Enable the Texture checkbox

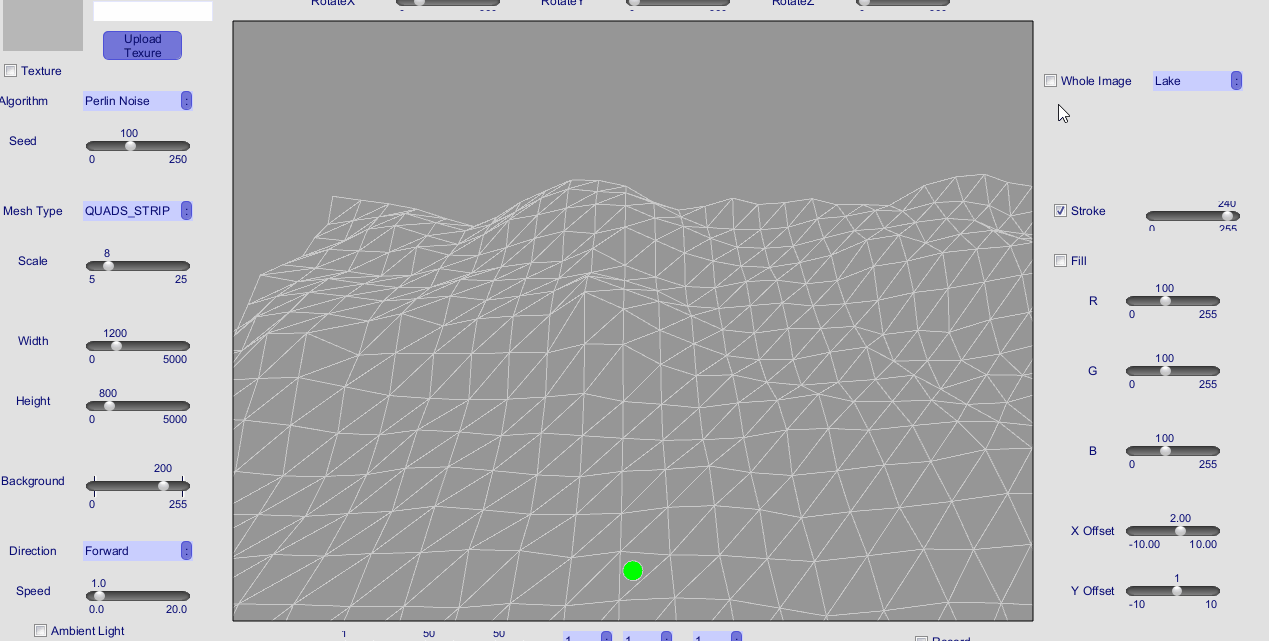(11, 71)
